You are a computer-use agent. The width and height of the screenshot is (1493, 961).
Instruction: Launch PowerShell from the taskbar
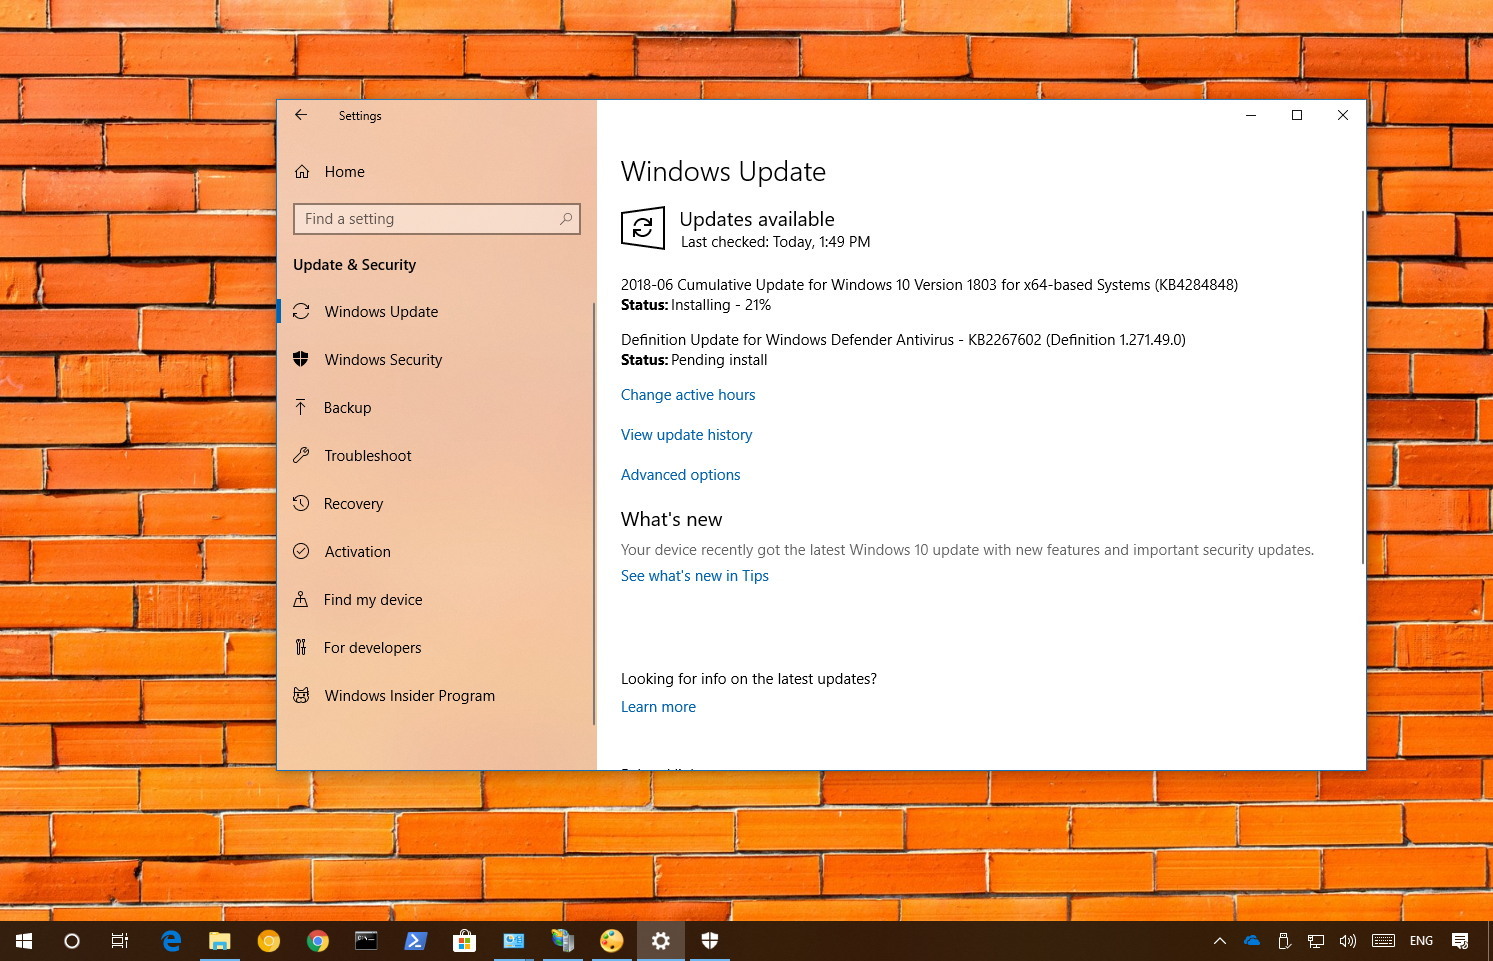(415, 940)
